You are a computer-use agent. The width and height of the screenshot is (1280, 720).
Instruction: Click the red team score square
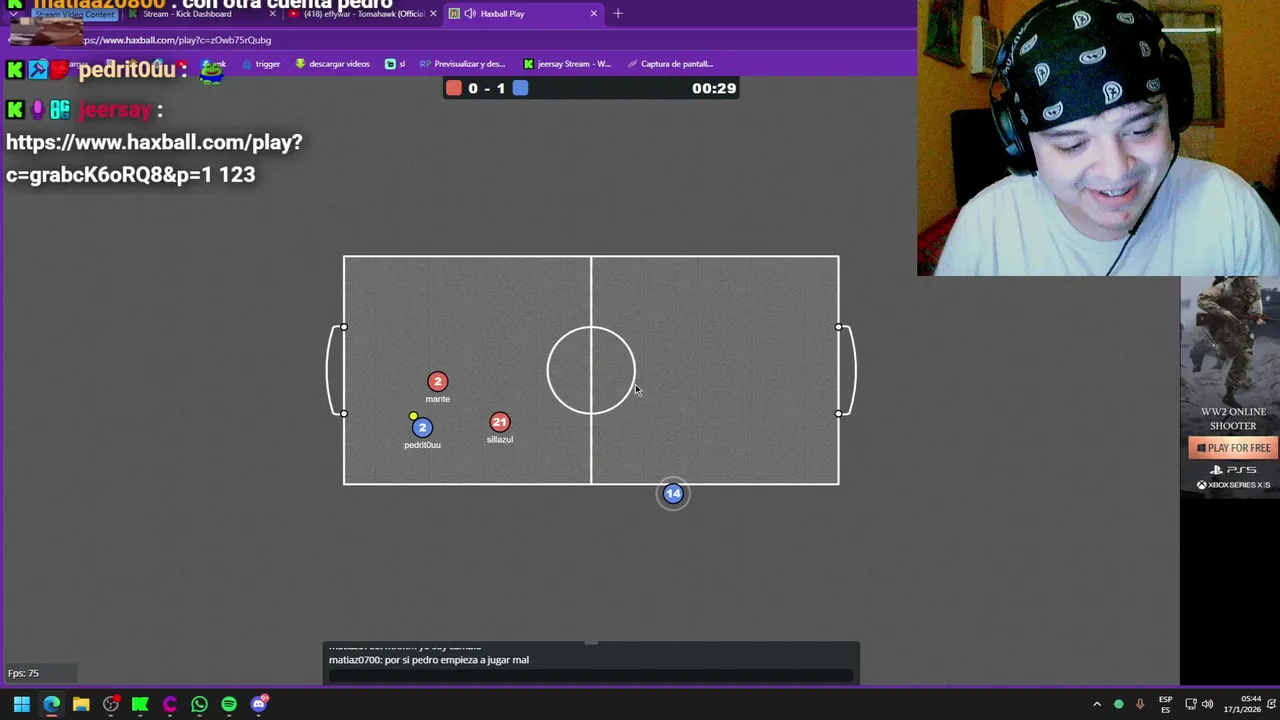click(454, 88)
